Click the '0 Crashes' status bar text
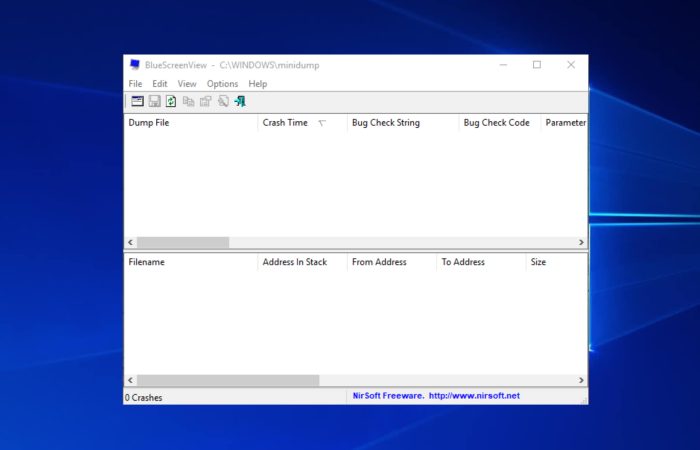The width and height of the screenshot is (700, 450). pyautogui.click(x=143, y=398)
